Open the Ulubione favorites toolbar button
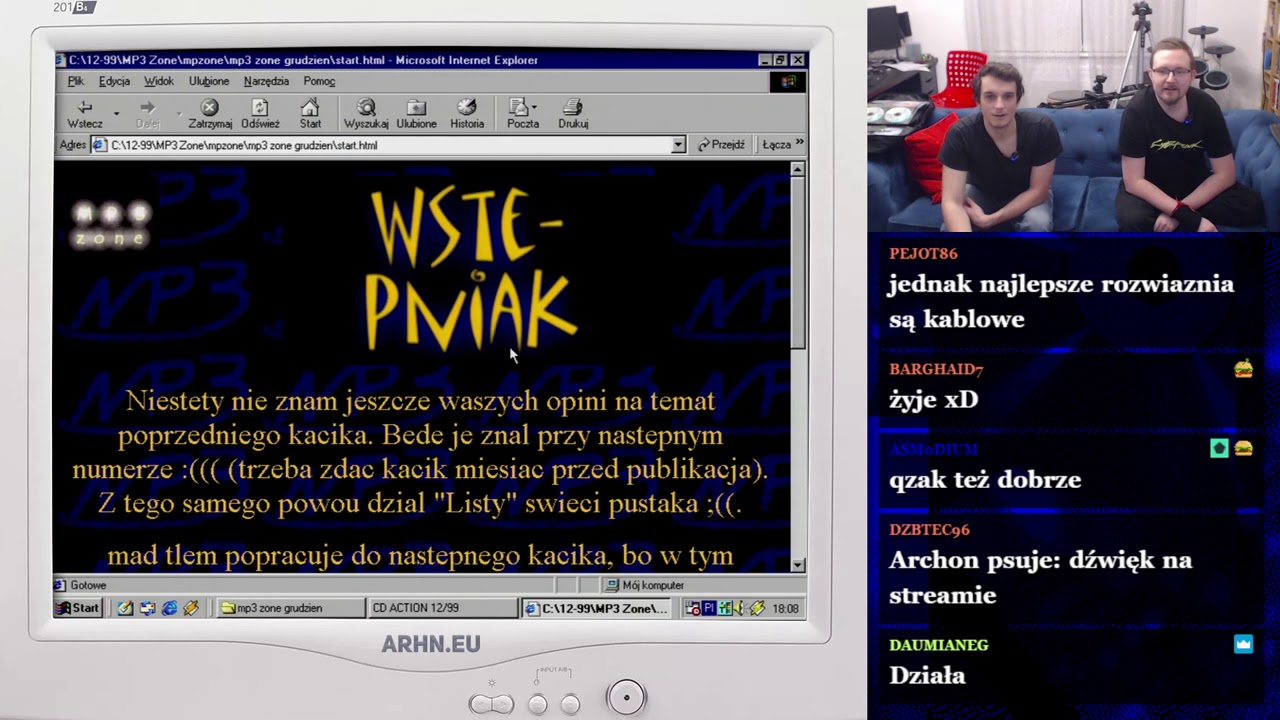Image resolution: width=1280 pixels, height=720 pixels. pyautogui.click(x=416, y=114)
